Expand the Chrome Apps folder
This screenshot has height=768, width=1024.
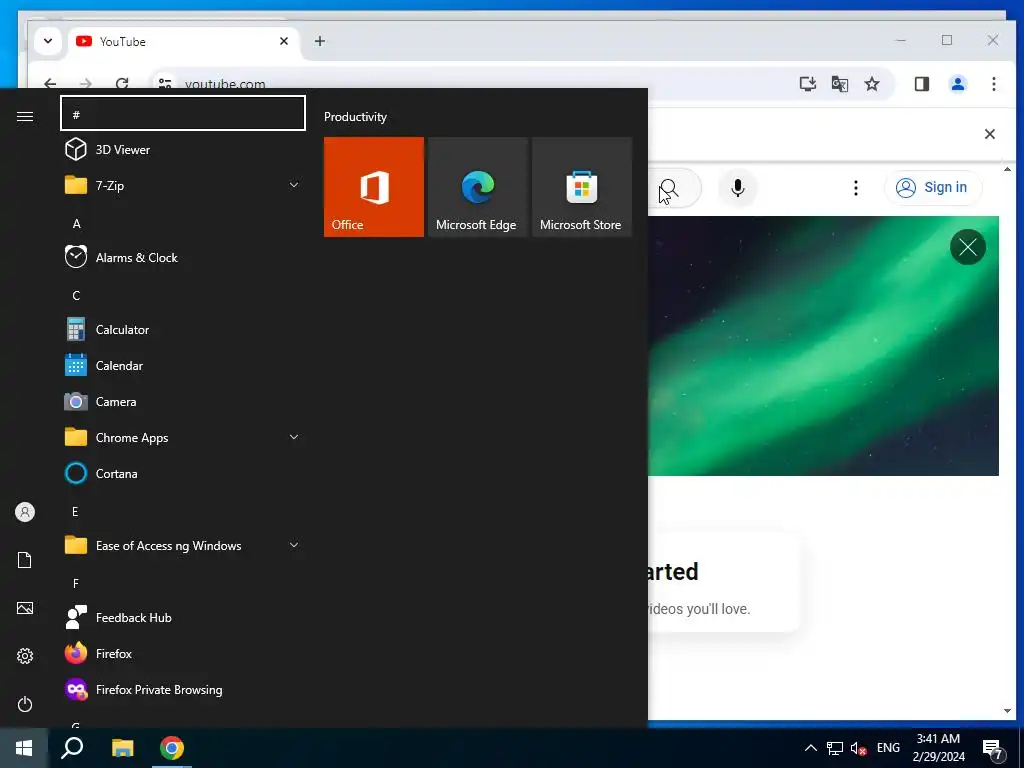[183, 438]
